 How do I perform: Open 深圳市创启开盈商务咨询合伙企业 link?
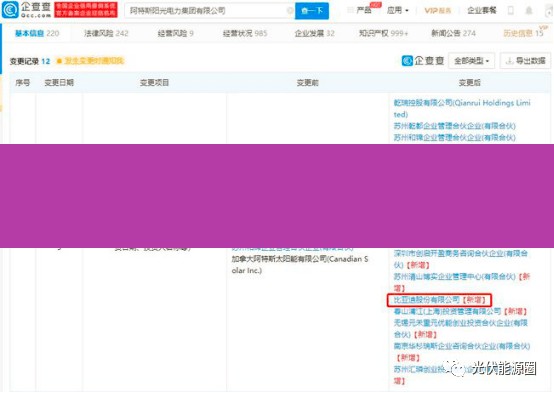pyautogui.click(x=461, y=259)
